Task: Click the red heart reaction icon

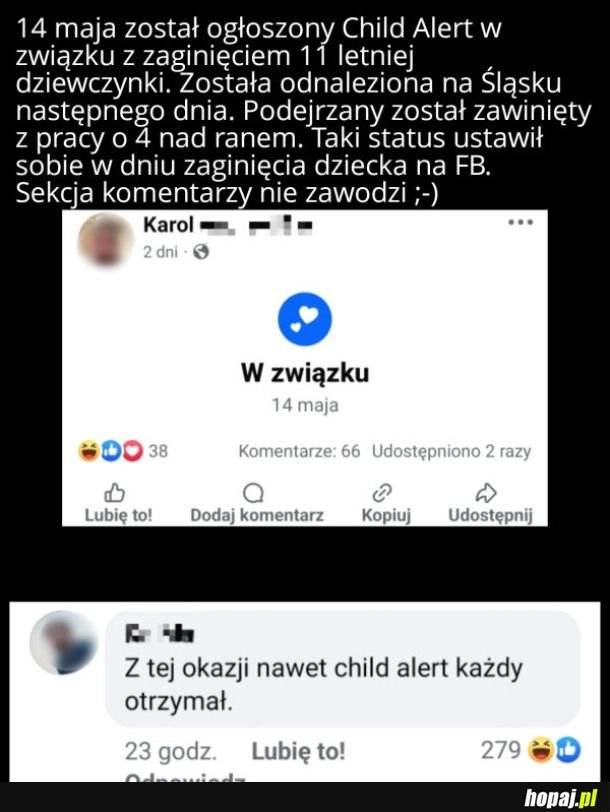Action: click(x=133, y=451)
